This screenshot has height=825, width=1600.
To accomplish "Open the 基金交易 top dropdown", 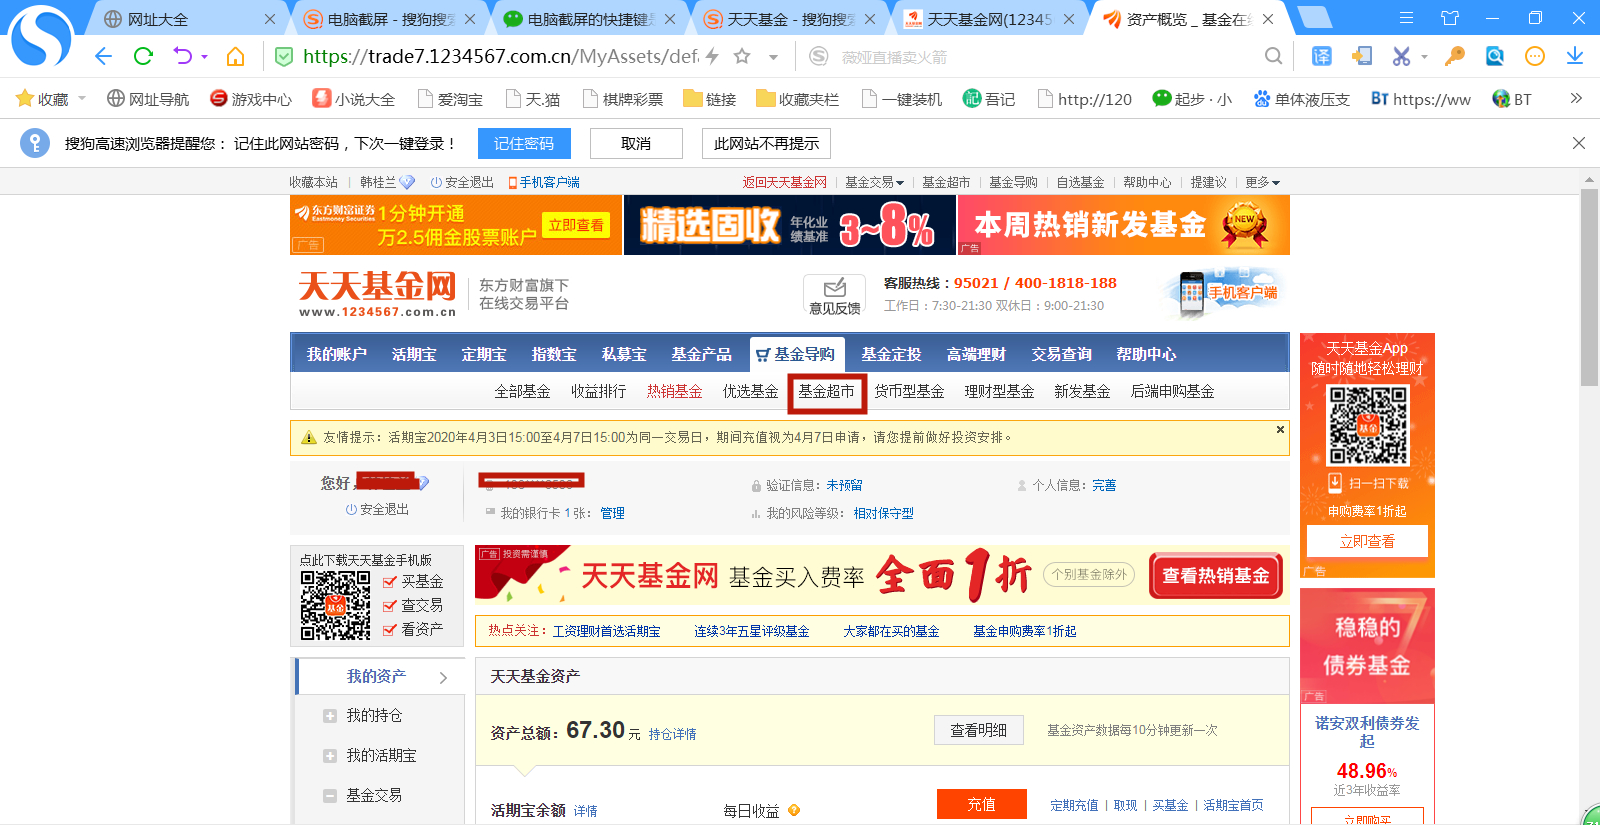I will (874, 182).
